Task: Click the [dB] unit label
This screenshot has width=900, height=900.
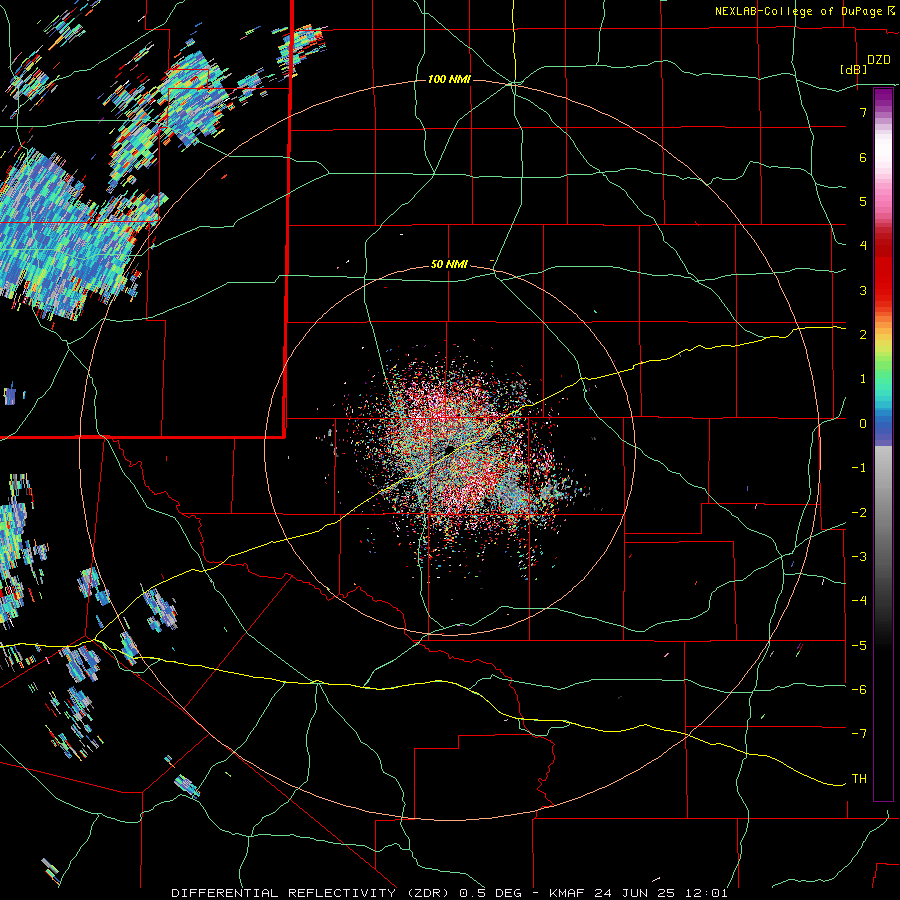Action: coord(853,69)
